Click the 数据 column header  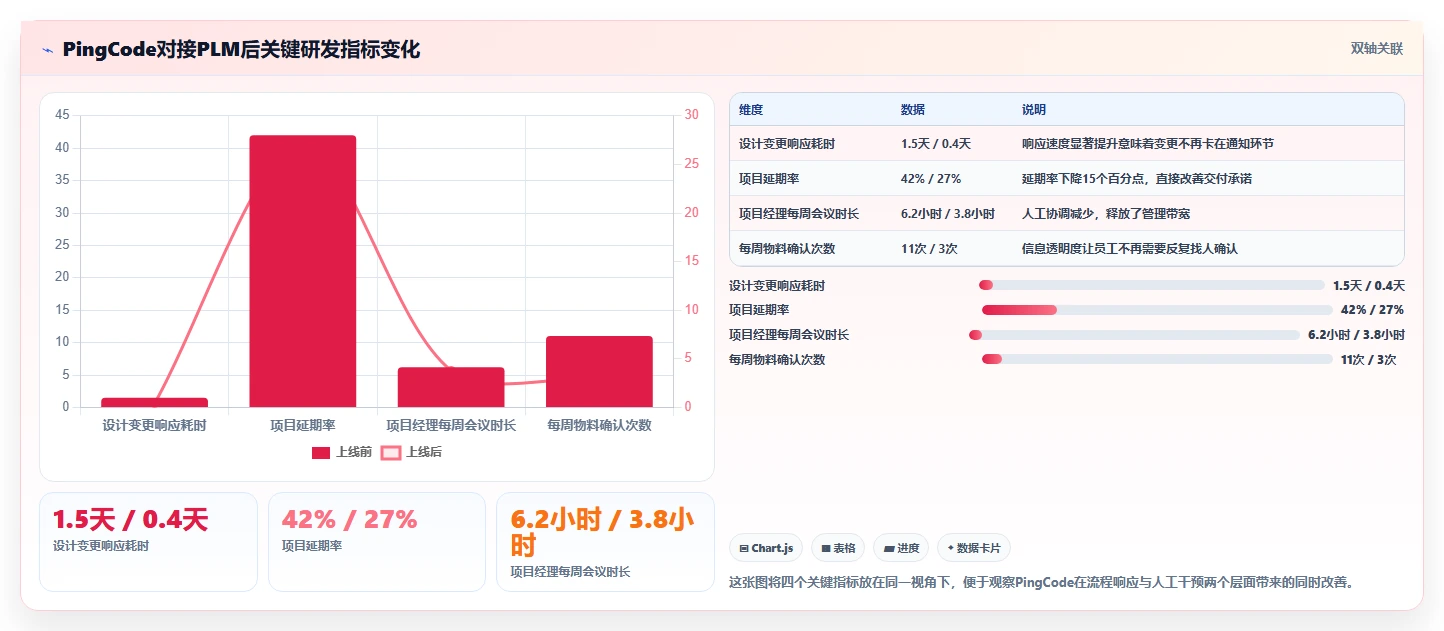tap(913, 109)
